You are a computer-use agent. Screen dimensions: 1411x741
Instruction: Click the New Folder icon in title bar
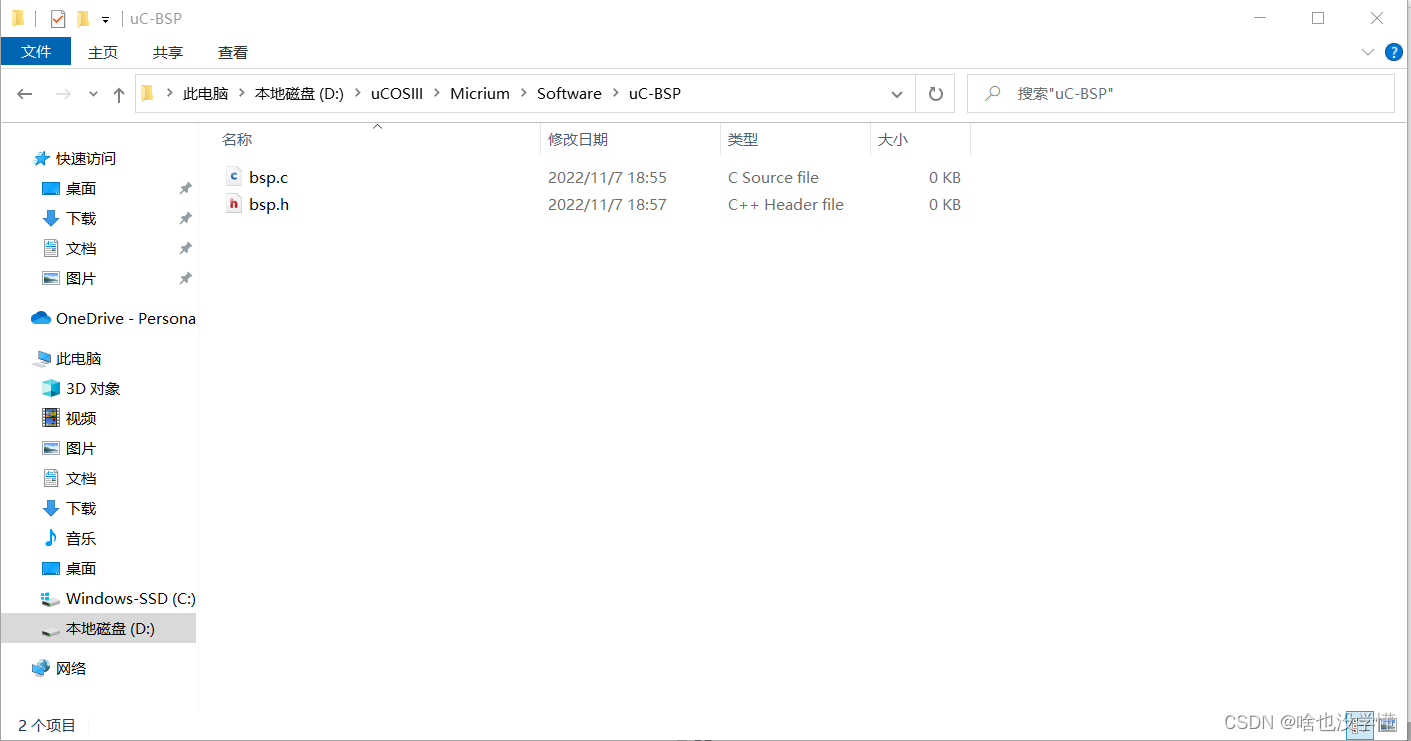pyautogui.click(x=83, y=18)
